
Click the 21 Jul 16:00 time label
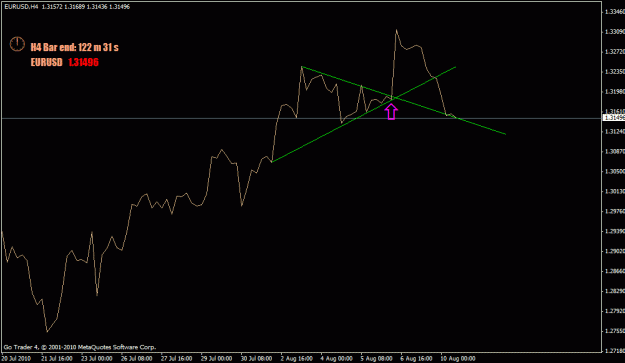[57, 358]
